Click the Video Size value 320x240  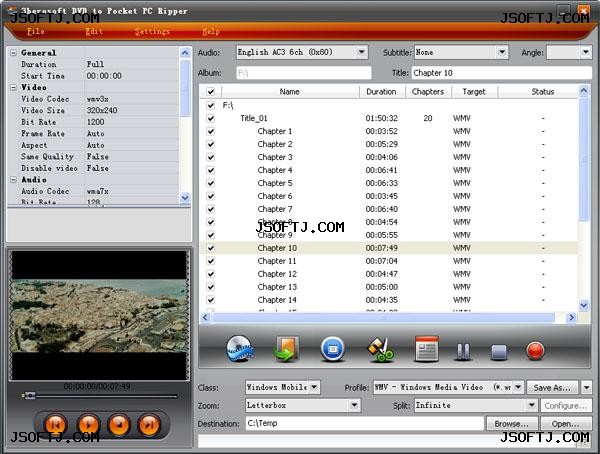coord(102,111)
